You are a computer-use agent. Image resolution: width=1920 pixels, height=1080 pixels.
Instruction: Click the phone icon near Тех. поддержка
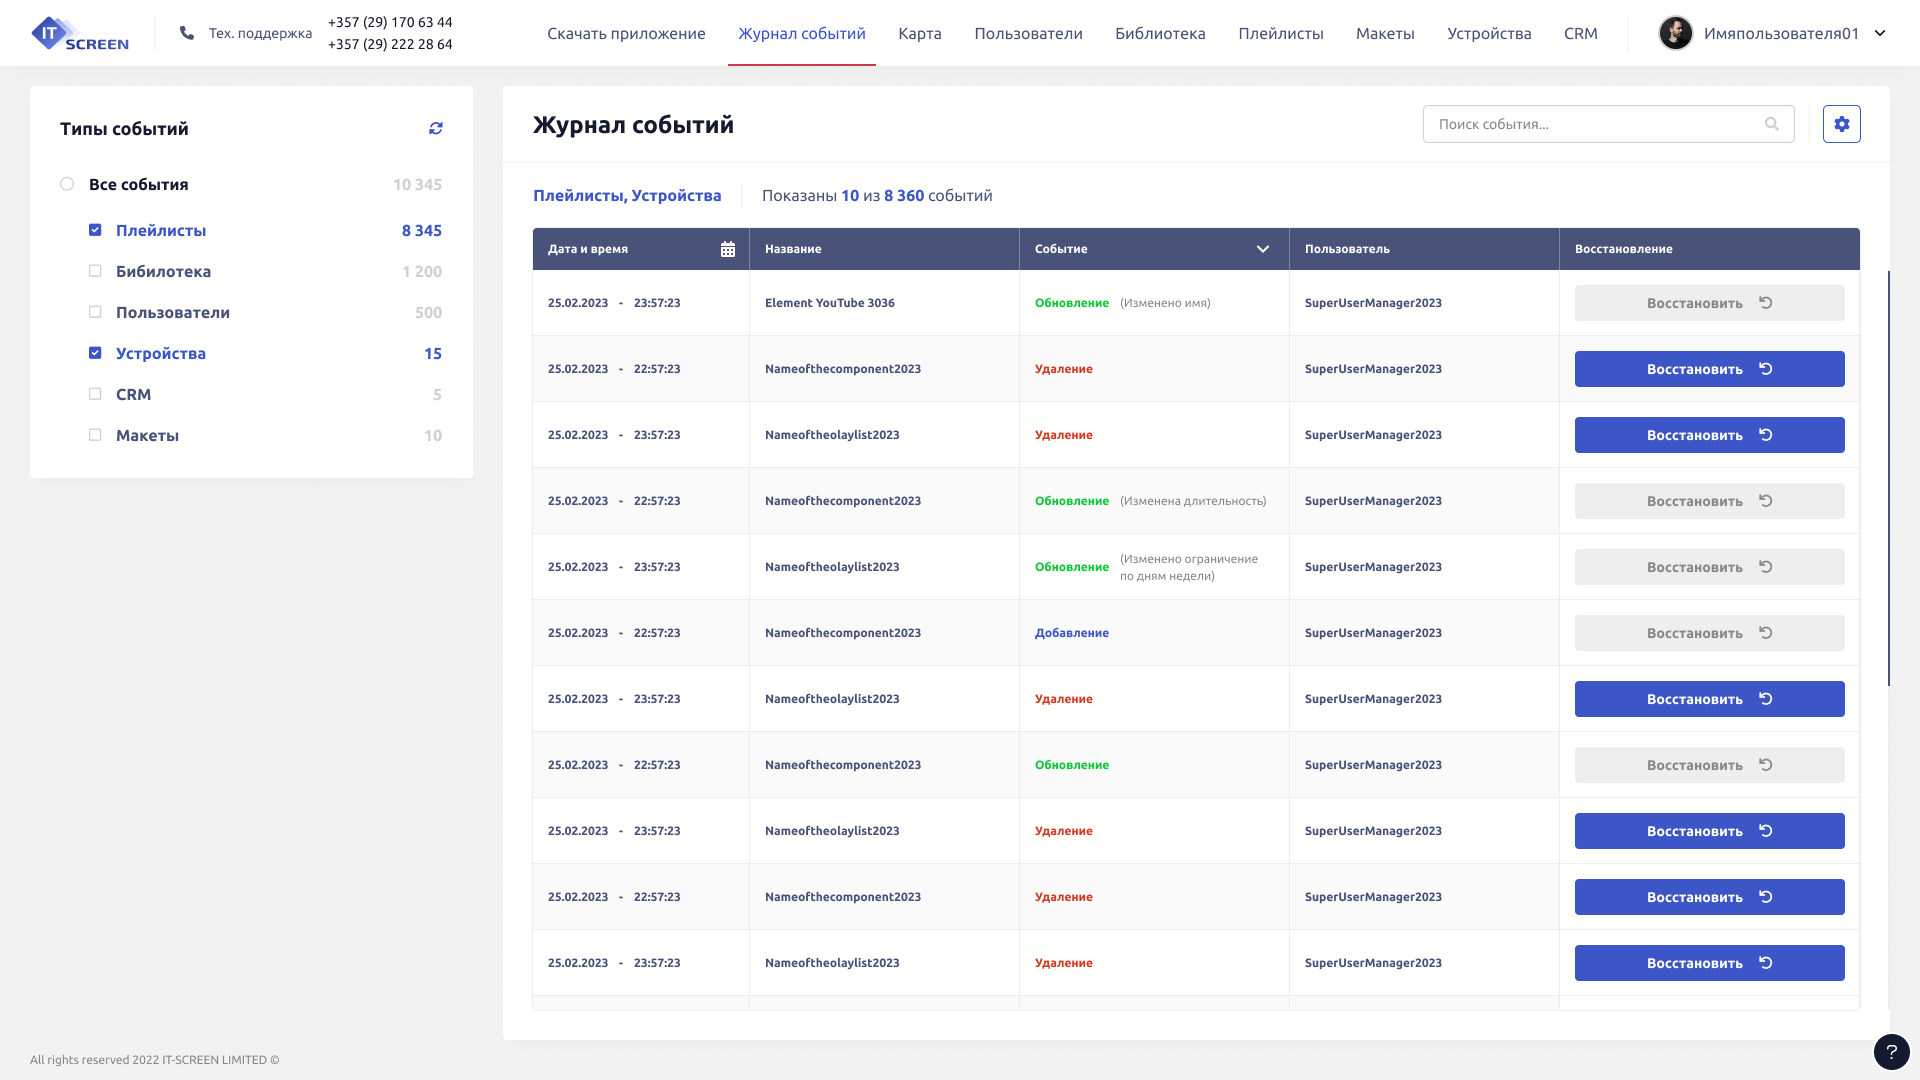pos(187,33)
